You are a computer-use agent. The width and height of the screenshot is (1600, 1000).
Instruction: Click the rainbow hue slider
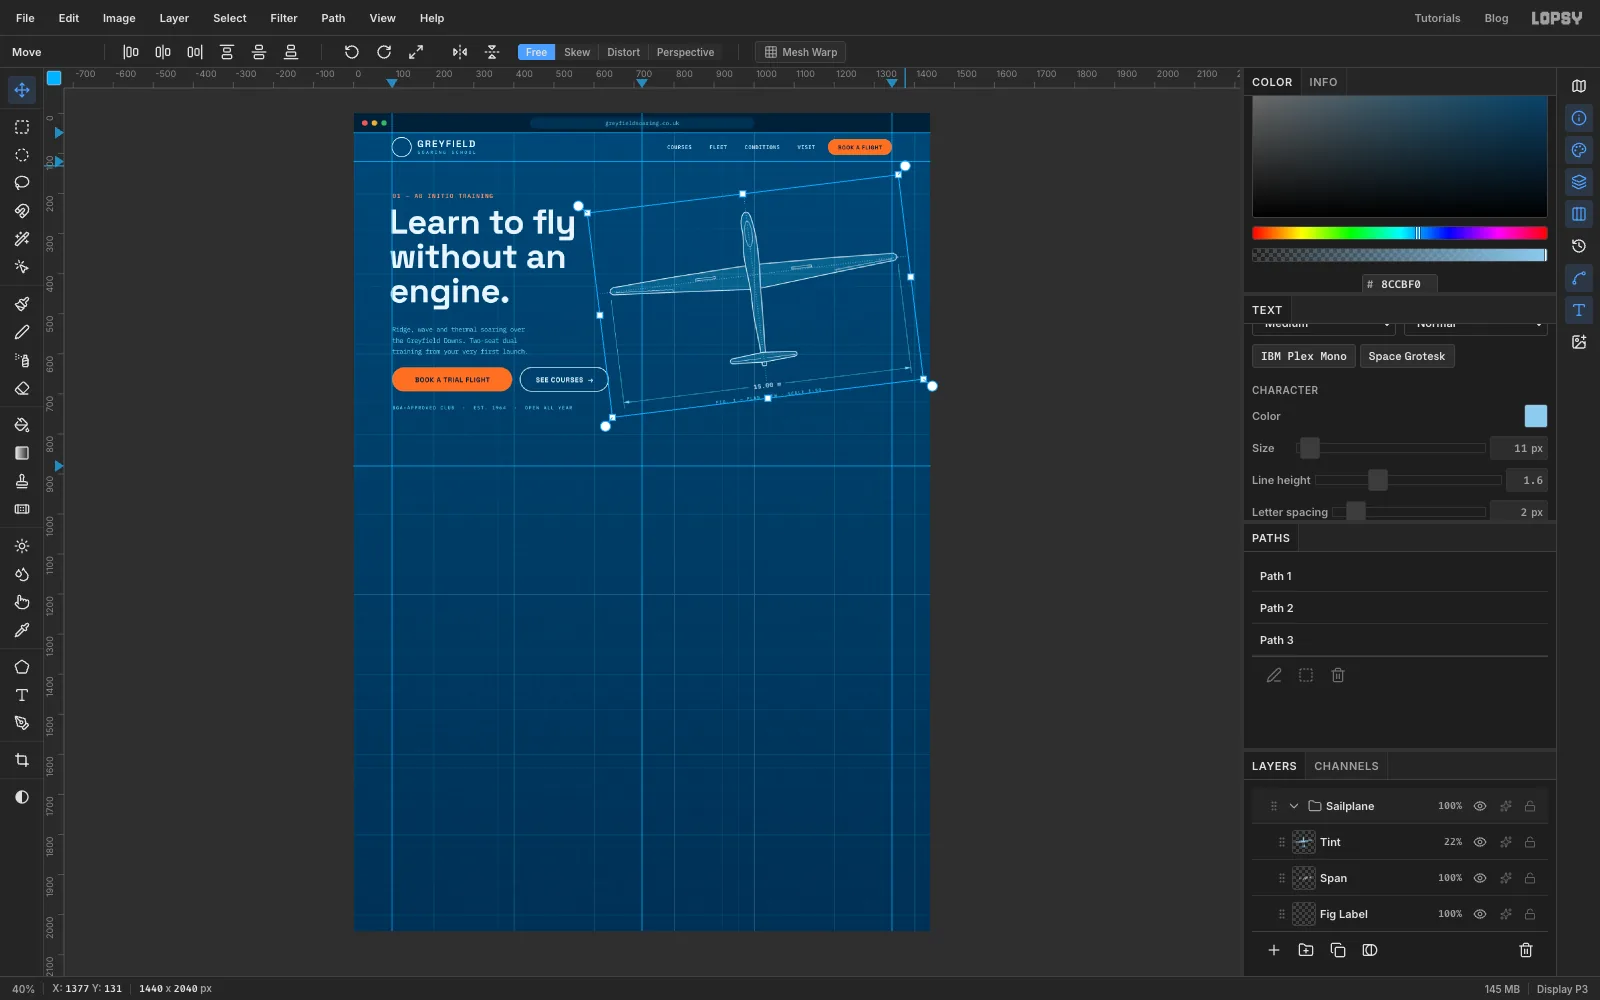point(1400,233)
